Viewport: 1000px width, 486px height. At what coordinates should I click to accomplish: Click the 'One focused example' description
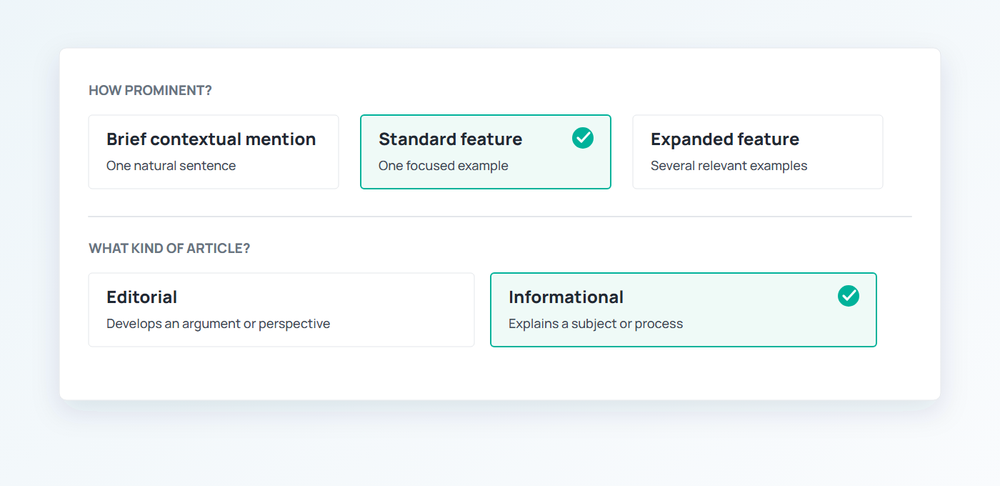coord(443,166)
